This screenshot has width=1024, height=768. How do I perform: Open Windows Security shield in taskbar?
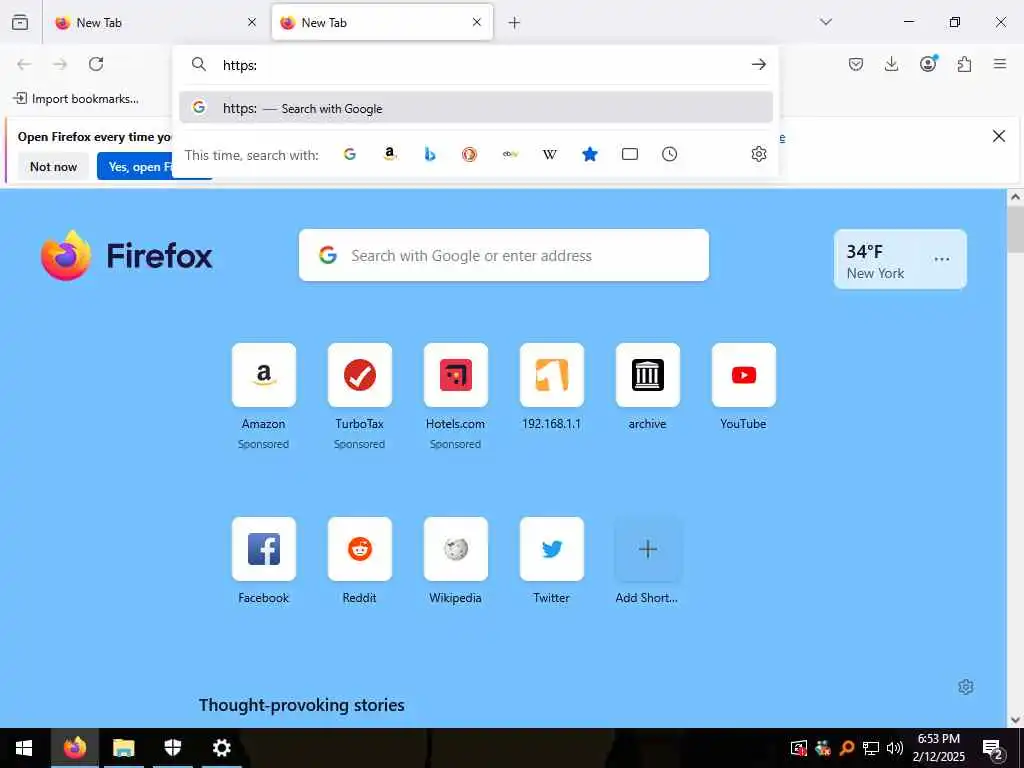point(172,748)
